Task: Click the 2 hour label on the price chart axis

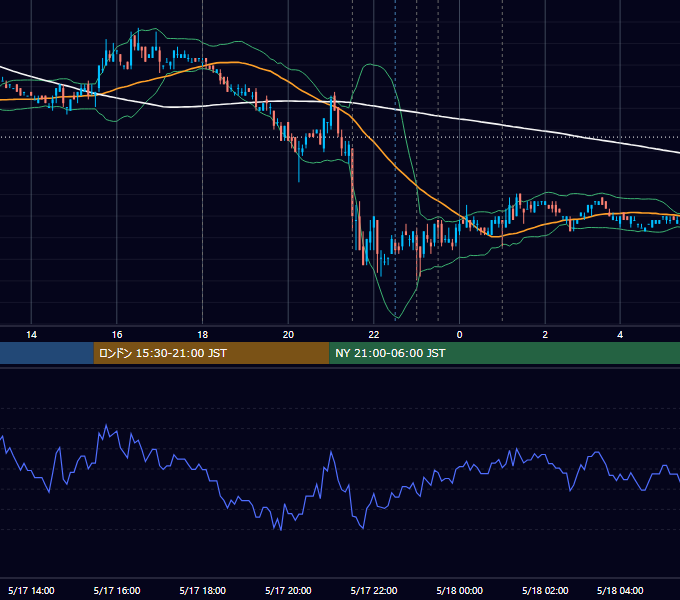Action: click(545, 335)
